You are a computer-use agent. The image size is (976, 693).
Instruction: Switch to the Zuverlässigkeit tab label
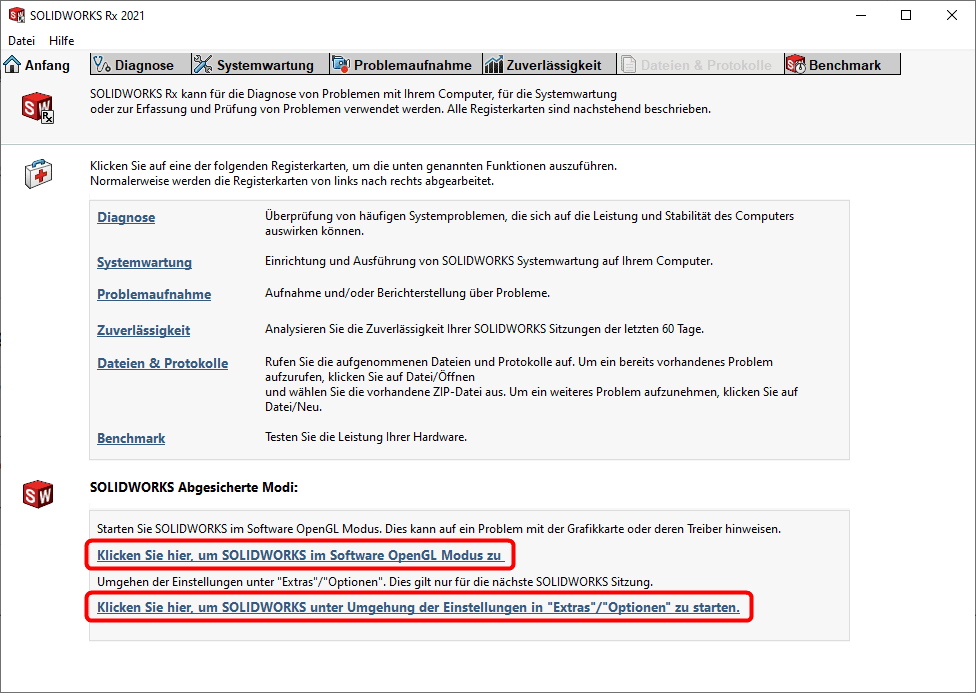click(x=554, y=65)
